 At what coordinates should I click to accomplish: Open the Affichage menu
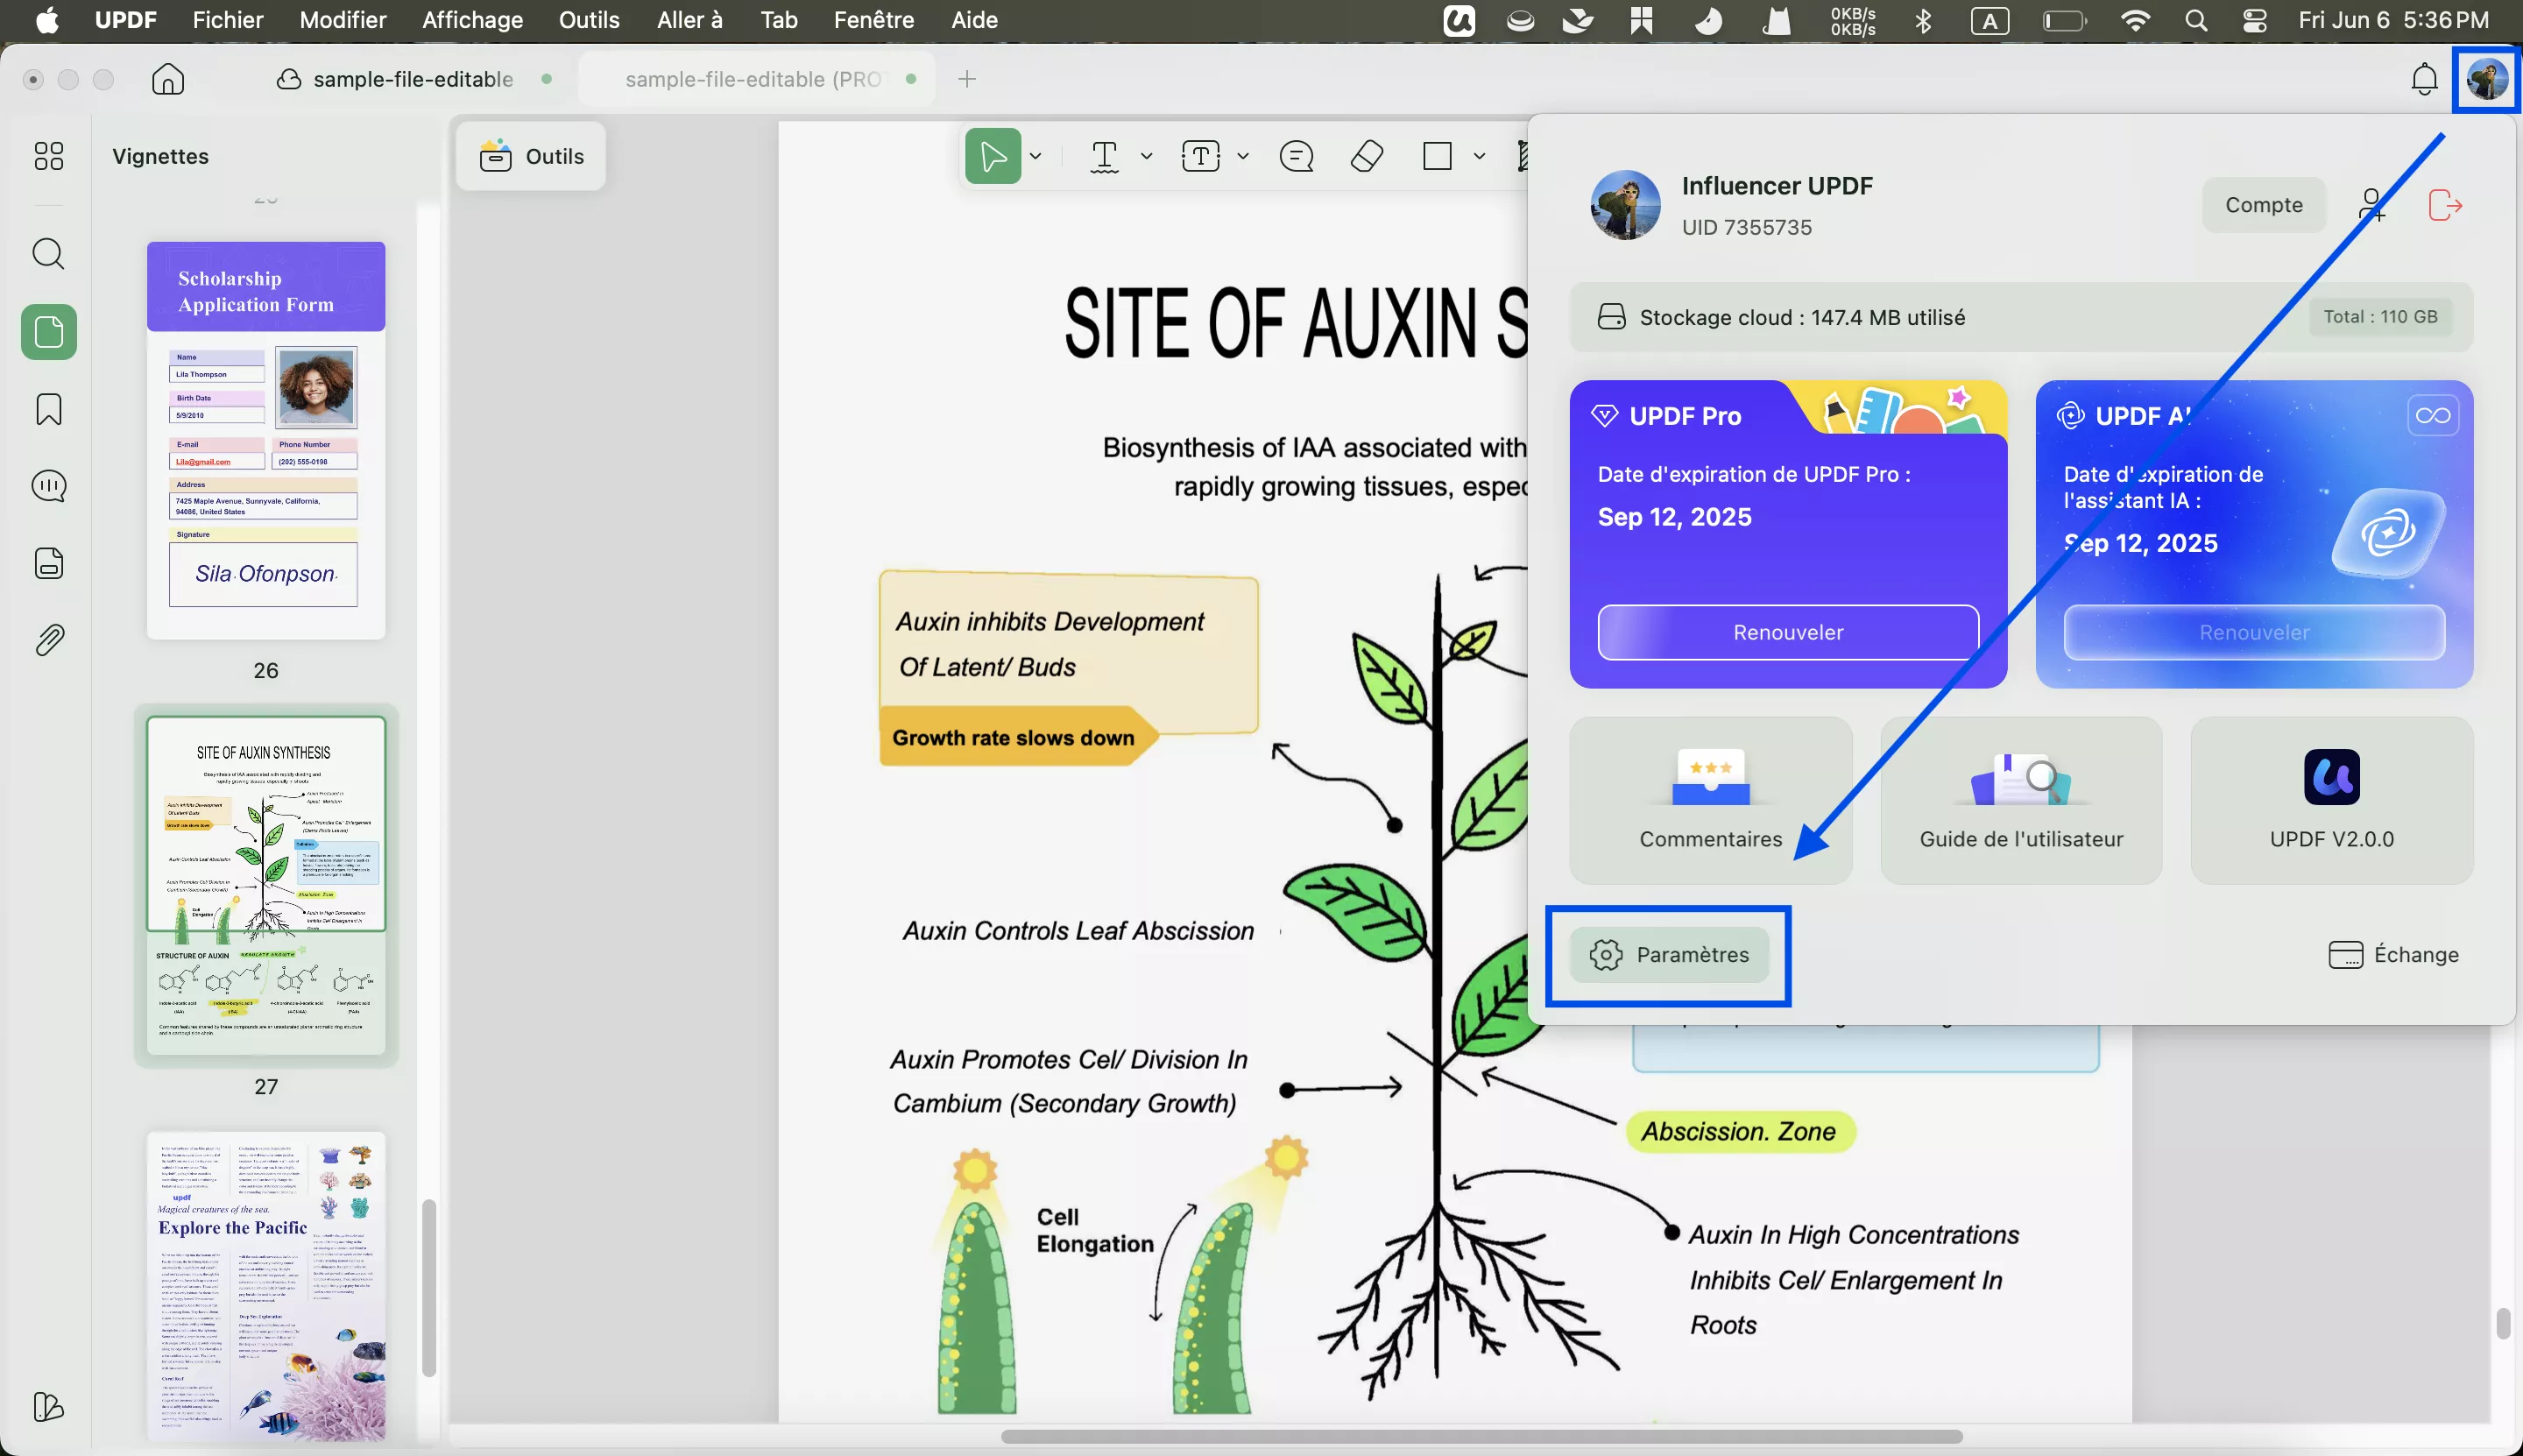coord(472,20)
